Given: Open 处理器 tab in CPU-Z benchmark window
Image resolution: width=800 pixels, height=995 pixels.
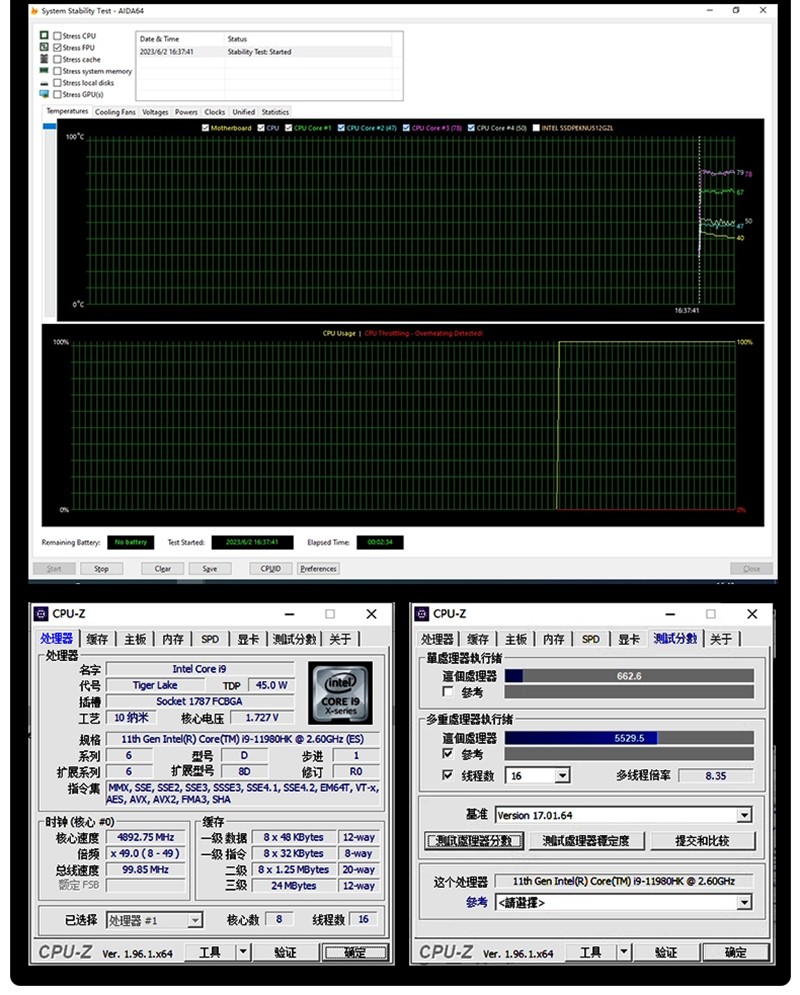Looking at the screenshot, I should (x=437, y=639).
